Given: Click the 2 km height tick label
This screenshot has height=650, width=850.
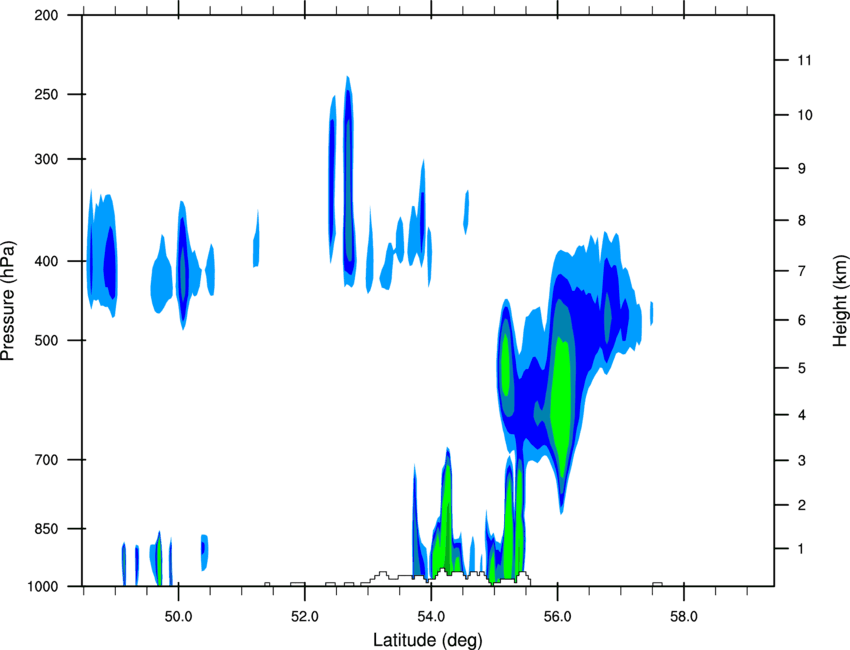Looking at the screenshot, I should [802, 505].
